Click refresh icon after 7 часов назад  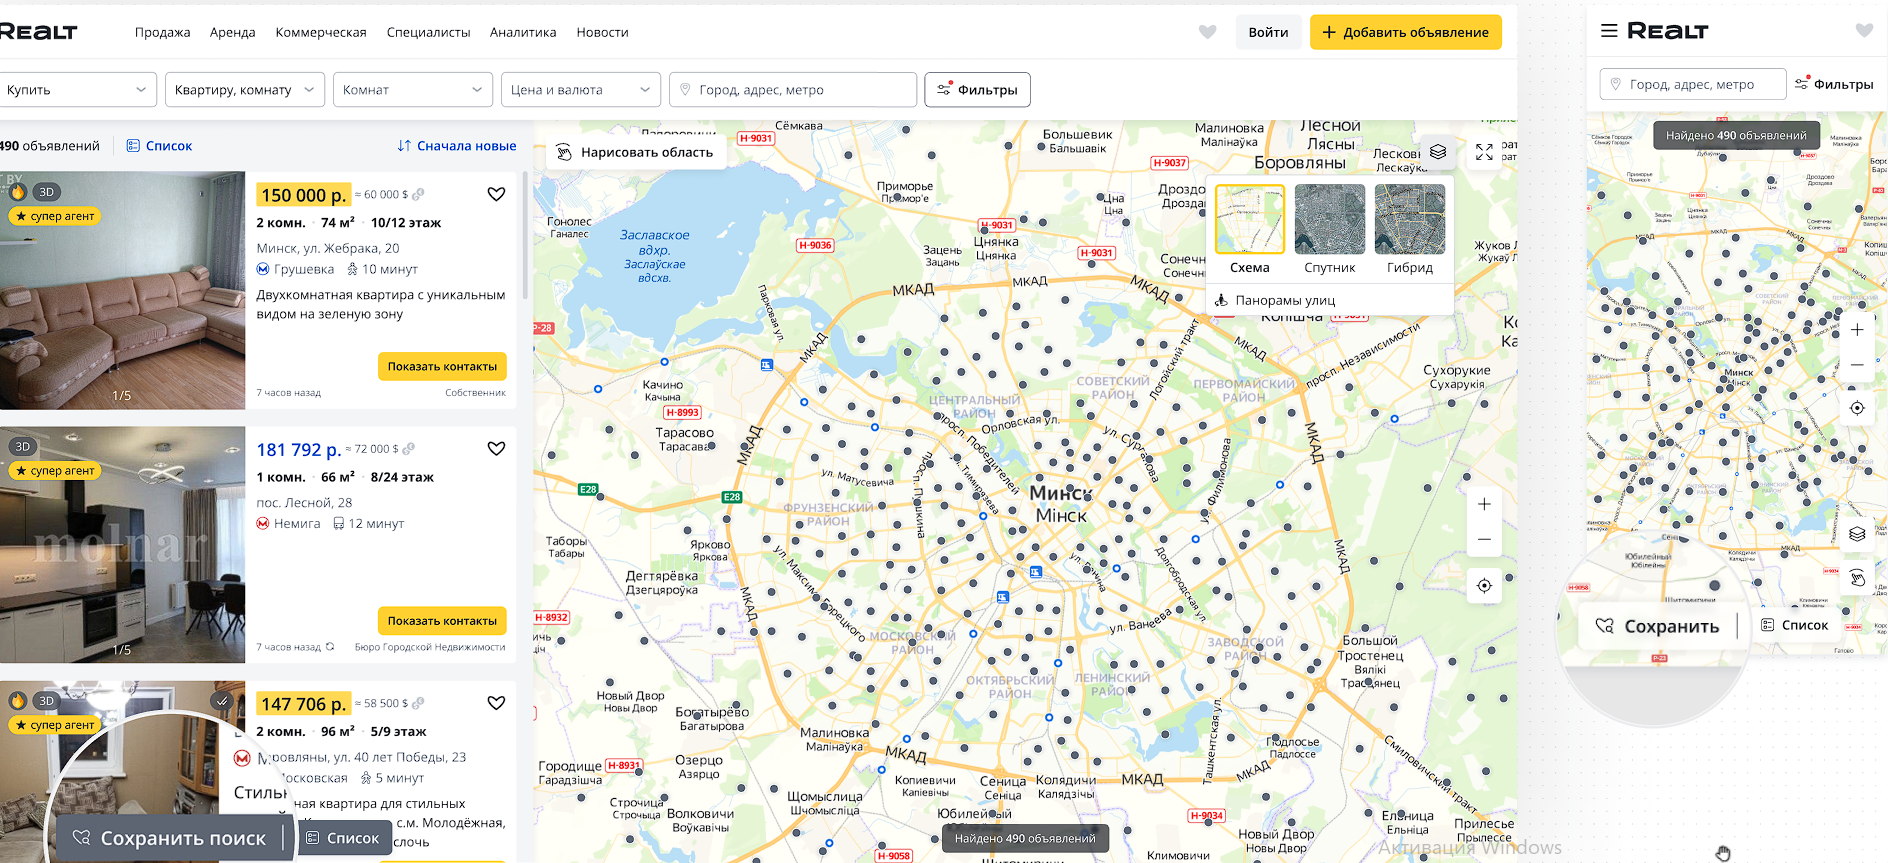tap(330, 647)
